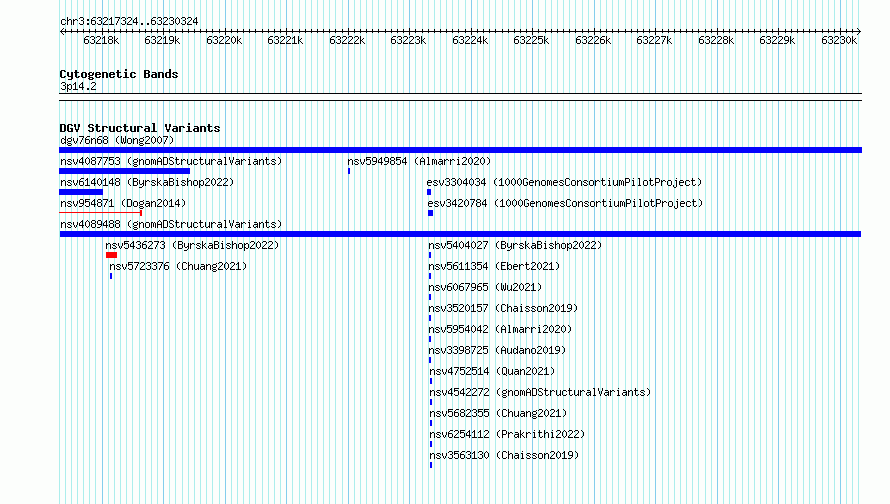
Task: Click the 63230k ruler tick label
Action: coord(839,40)
